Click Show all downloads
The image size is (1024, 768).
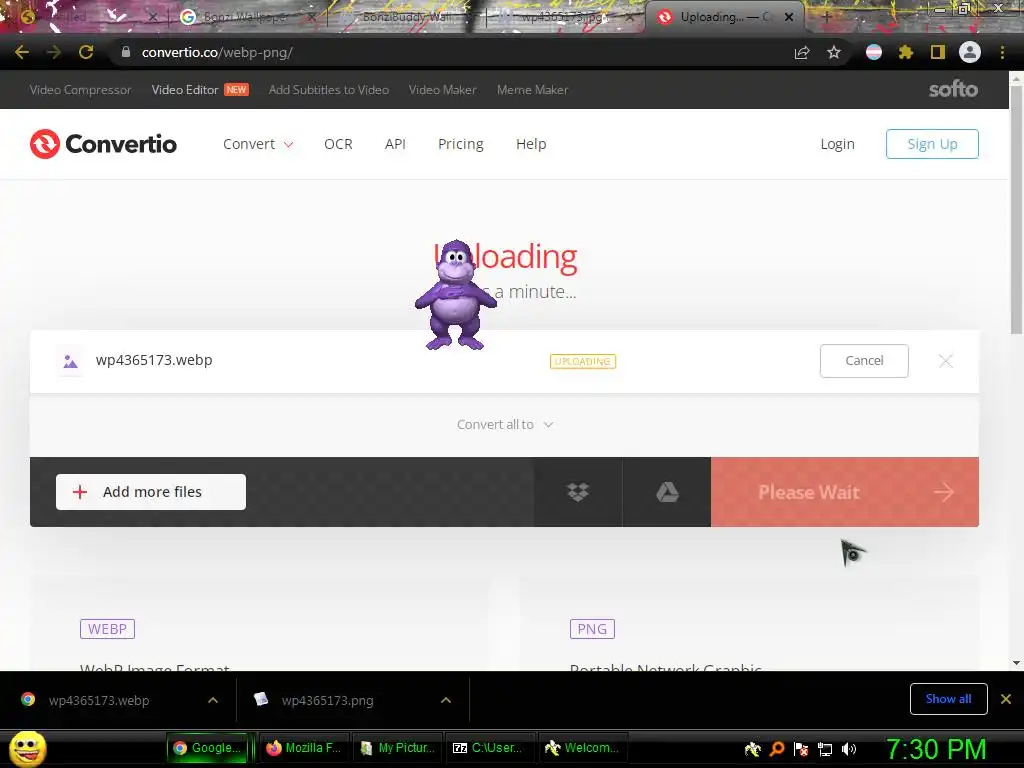coord(948,699)
